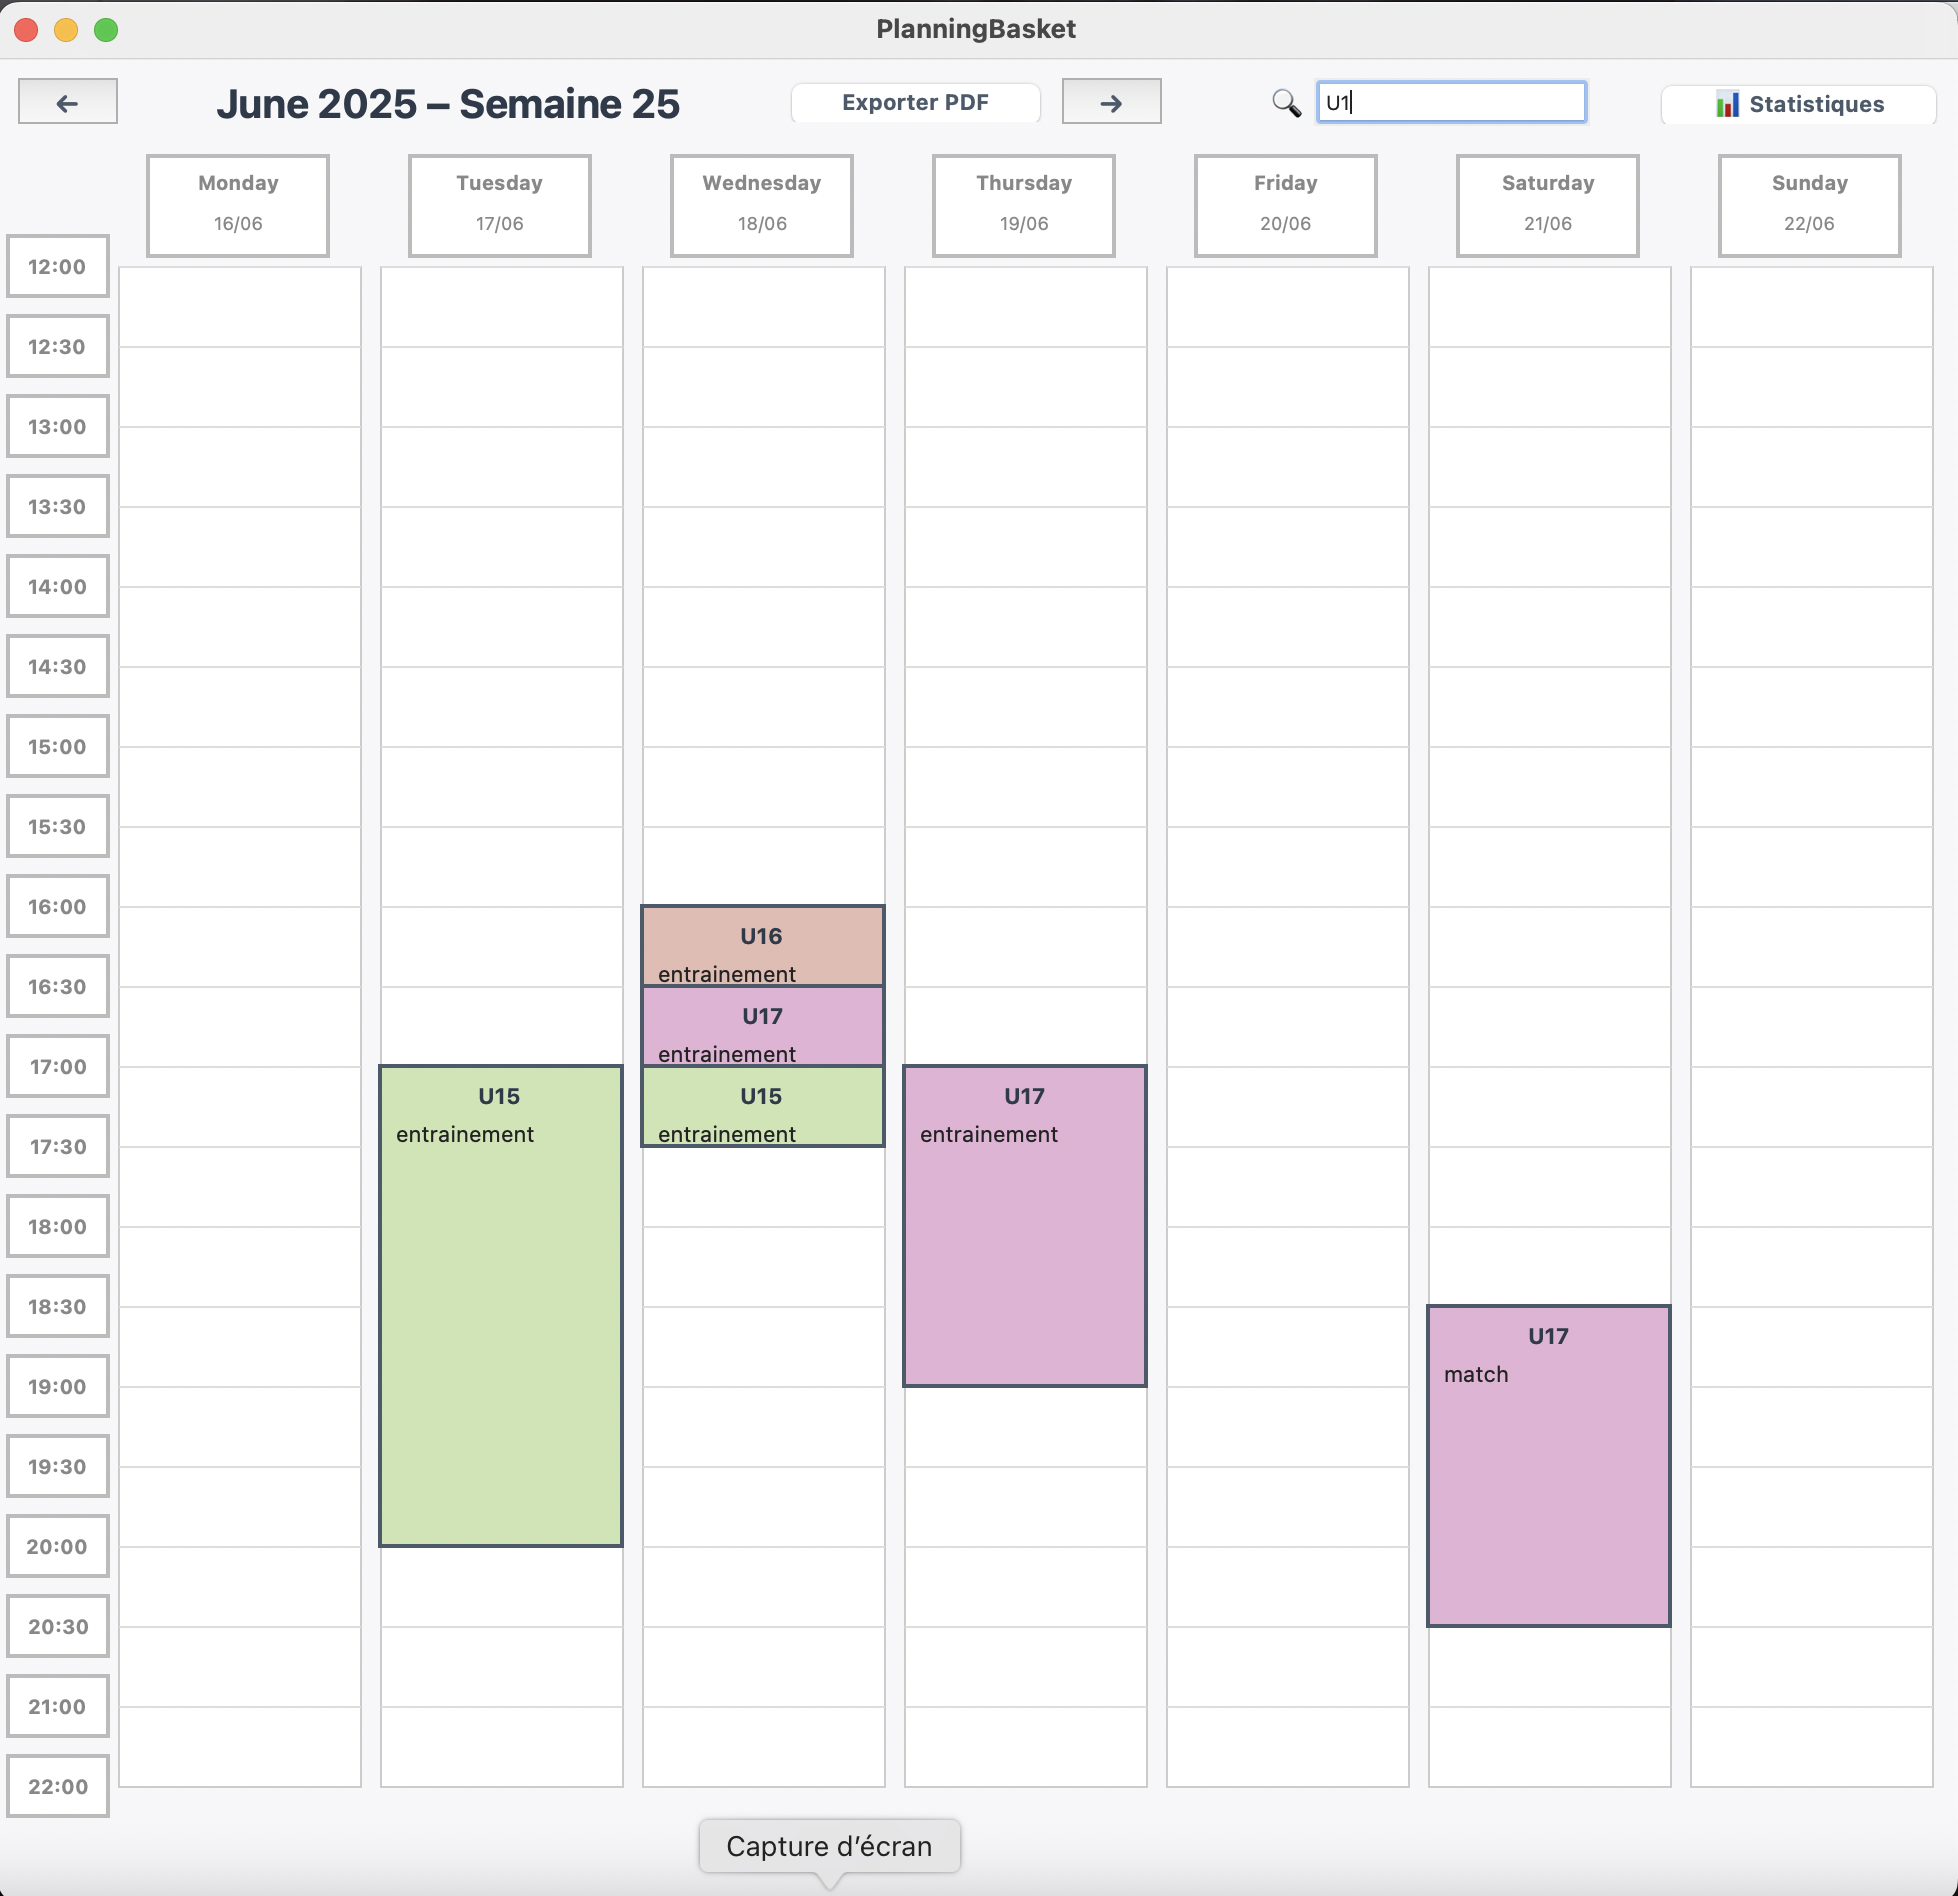This screenshot has width=1958, height=1896.
Task: Click the 22:00 time label
Action: [x=58, y=1786]
